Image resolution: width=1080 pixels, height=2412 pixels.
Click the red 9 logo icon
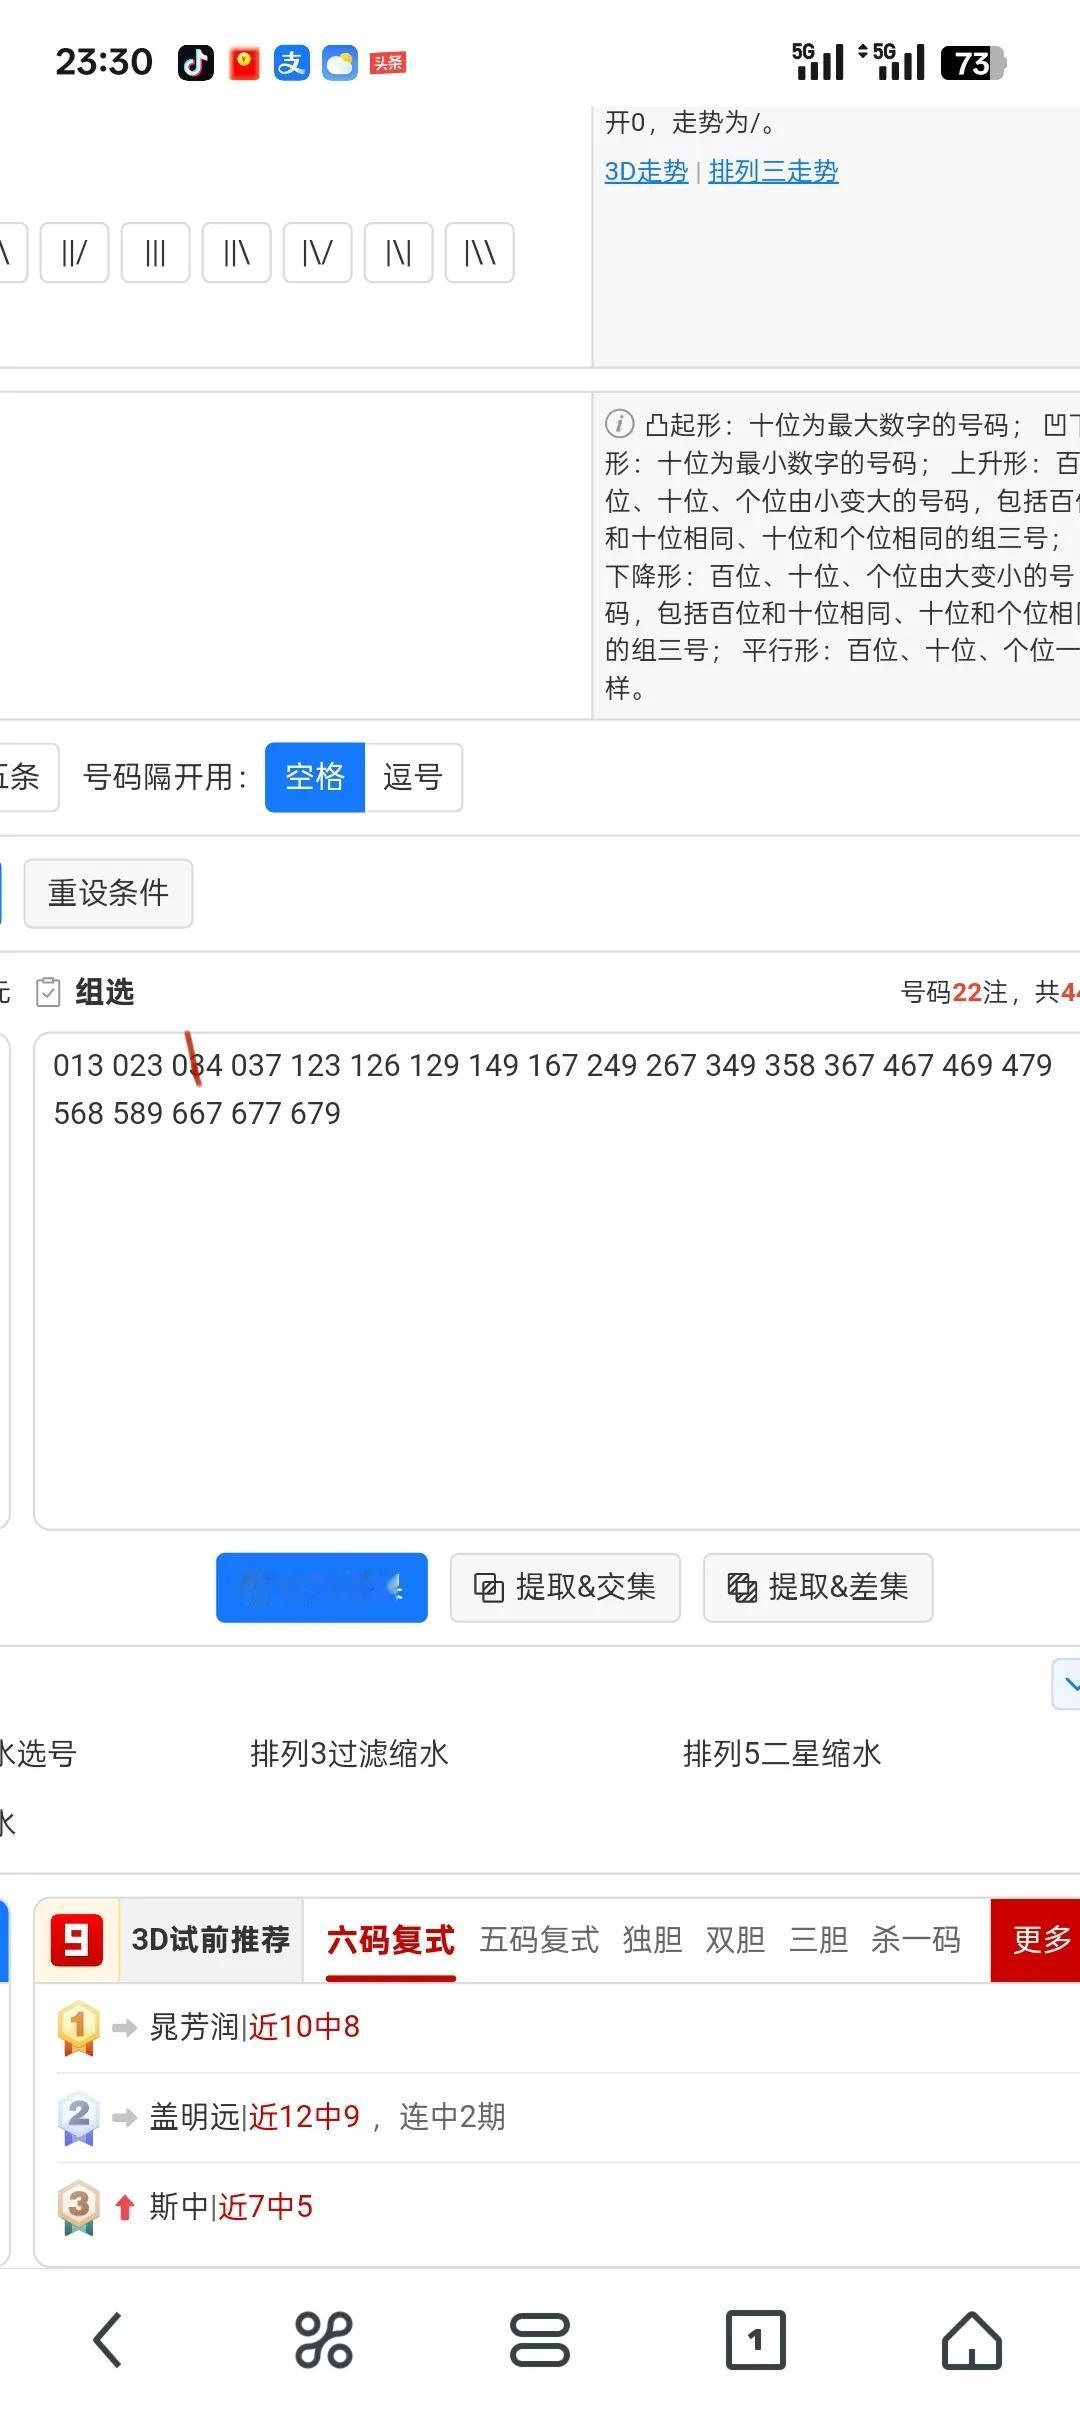[77, 1940]
